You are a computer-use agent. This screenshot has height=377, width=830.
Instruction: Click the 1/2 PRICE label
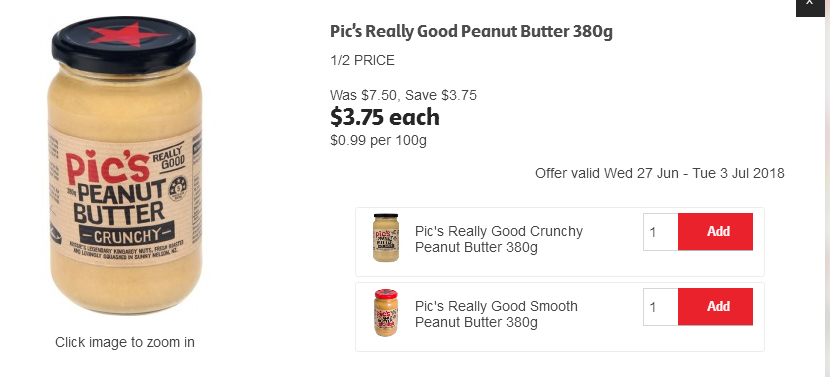tap(363, 60)
